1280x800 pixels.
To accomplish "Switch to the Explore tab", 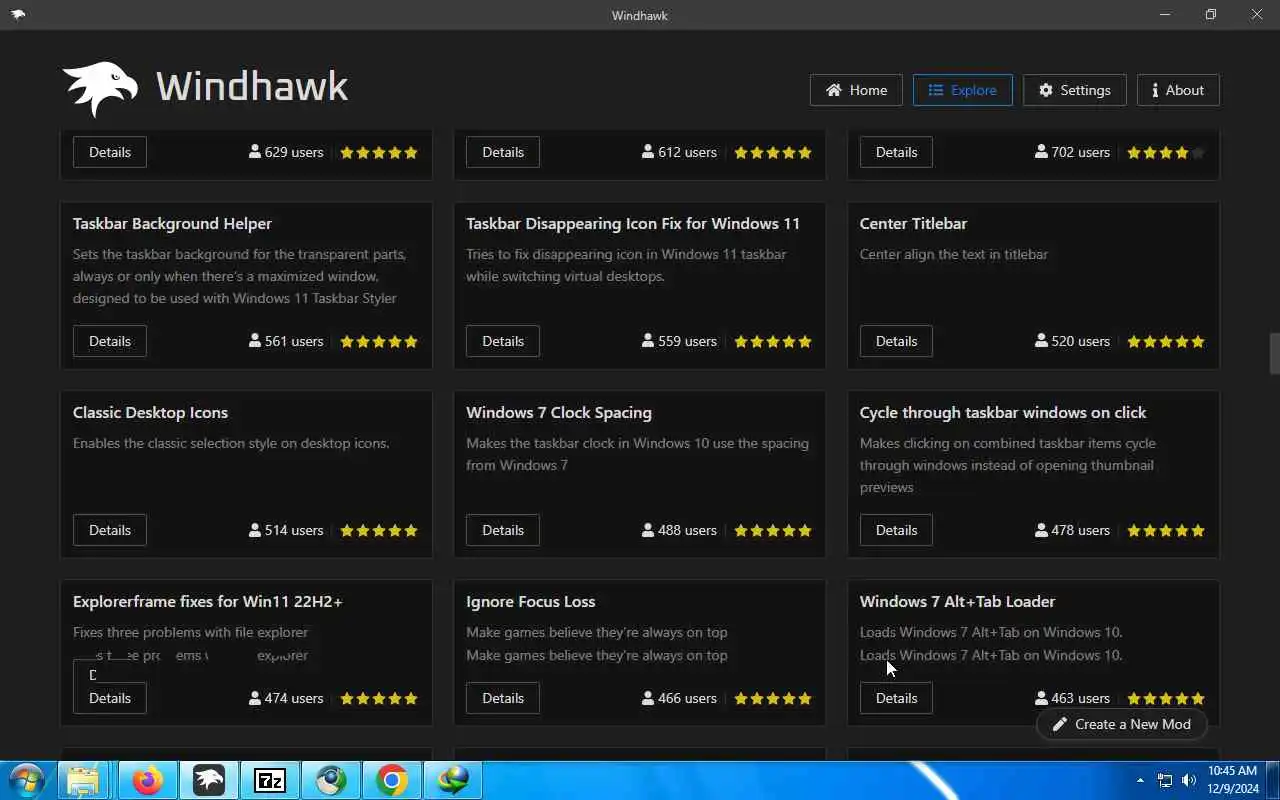I will pos(962,90).
